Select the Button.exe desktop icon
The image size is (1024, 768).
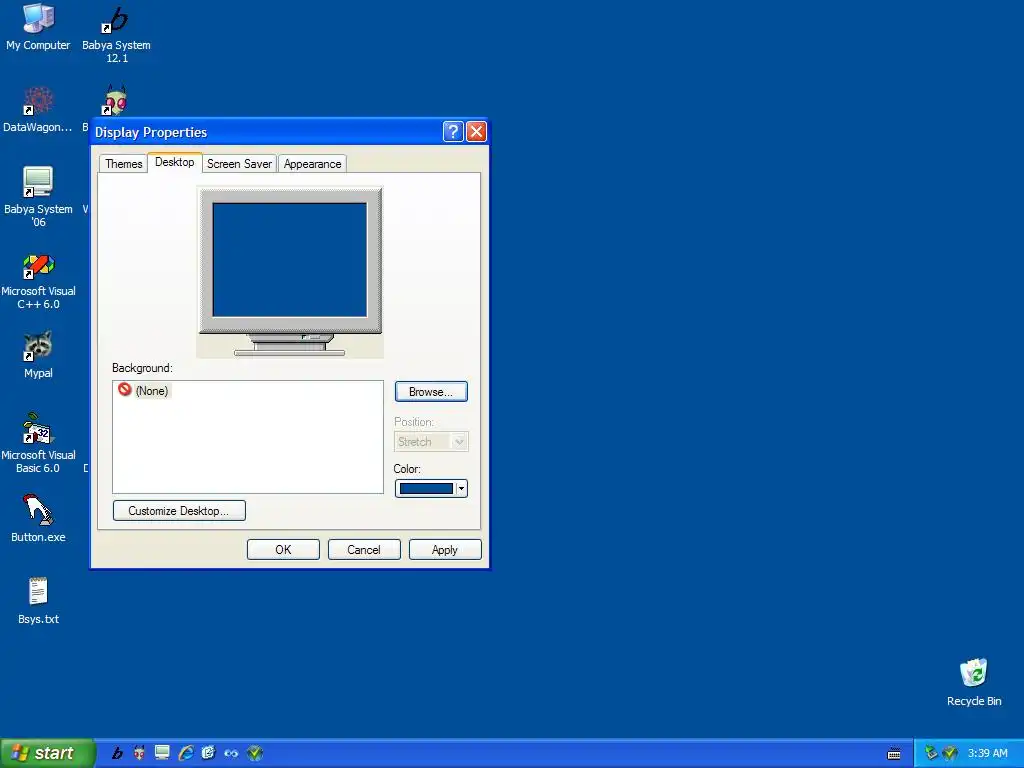[x=38, y=519]
